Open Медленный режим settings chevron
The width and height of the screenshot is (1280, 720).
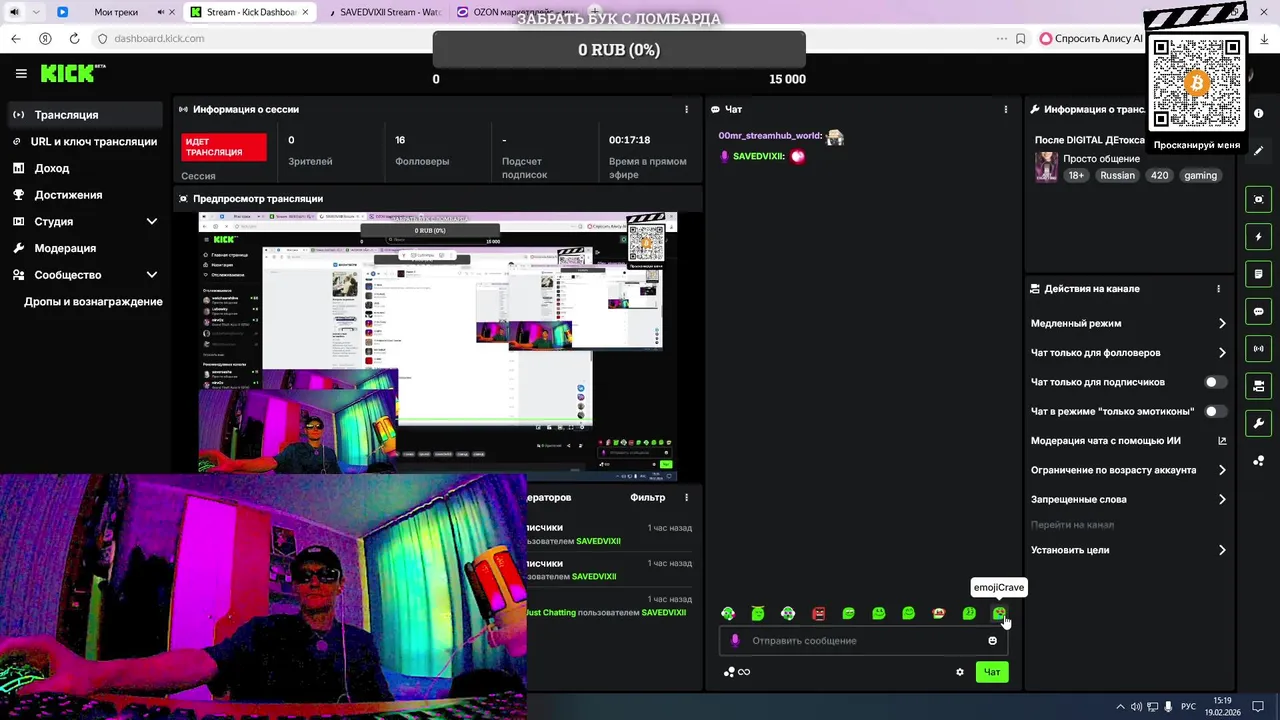[1222, 323]
